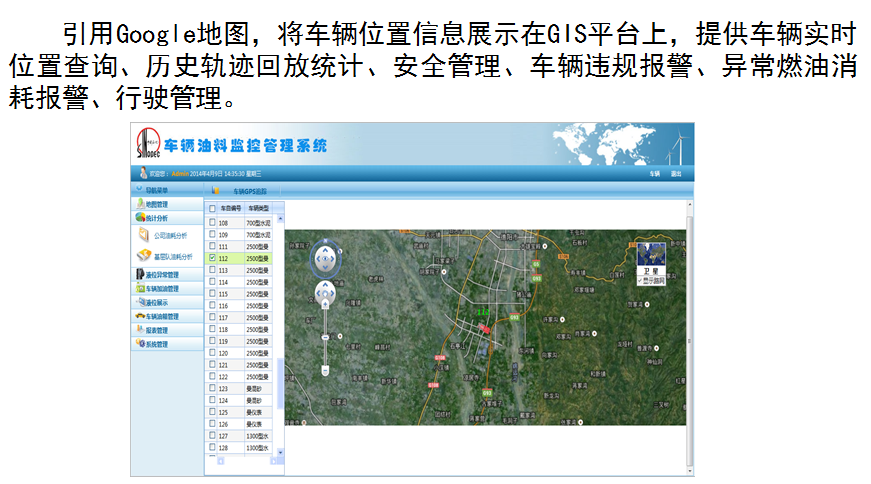Click the Sinopec logo in header
This screenshot has height=484, width=871.
pyautogui.click(x=146, y=146)
